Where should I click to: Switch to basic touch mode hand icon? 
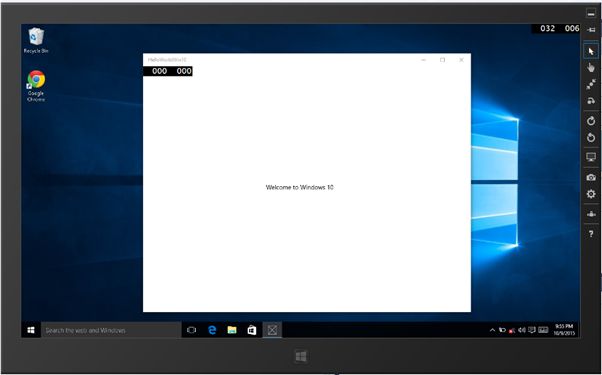(x=591, y=68)
